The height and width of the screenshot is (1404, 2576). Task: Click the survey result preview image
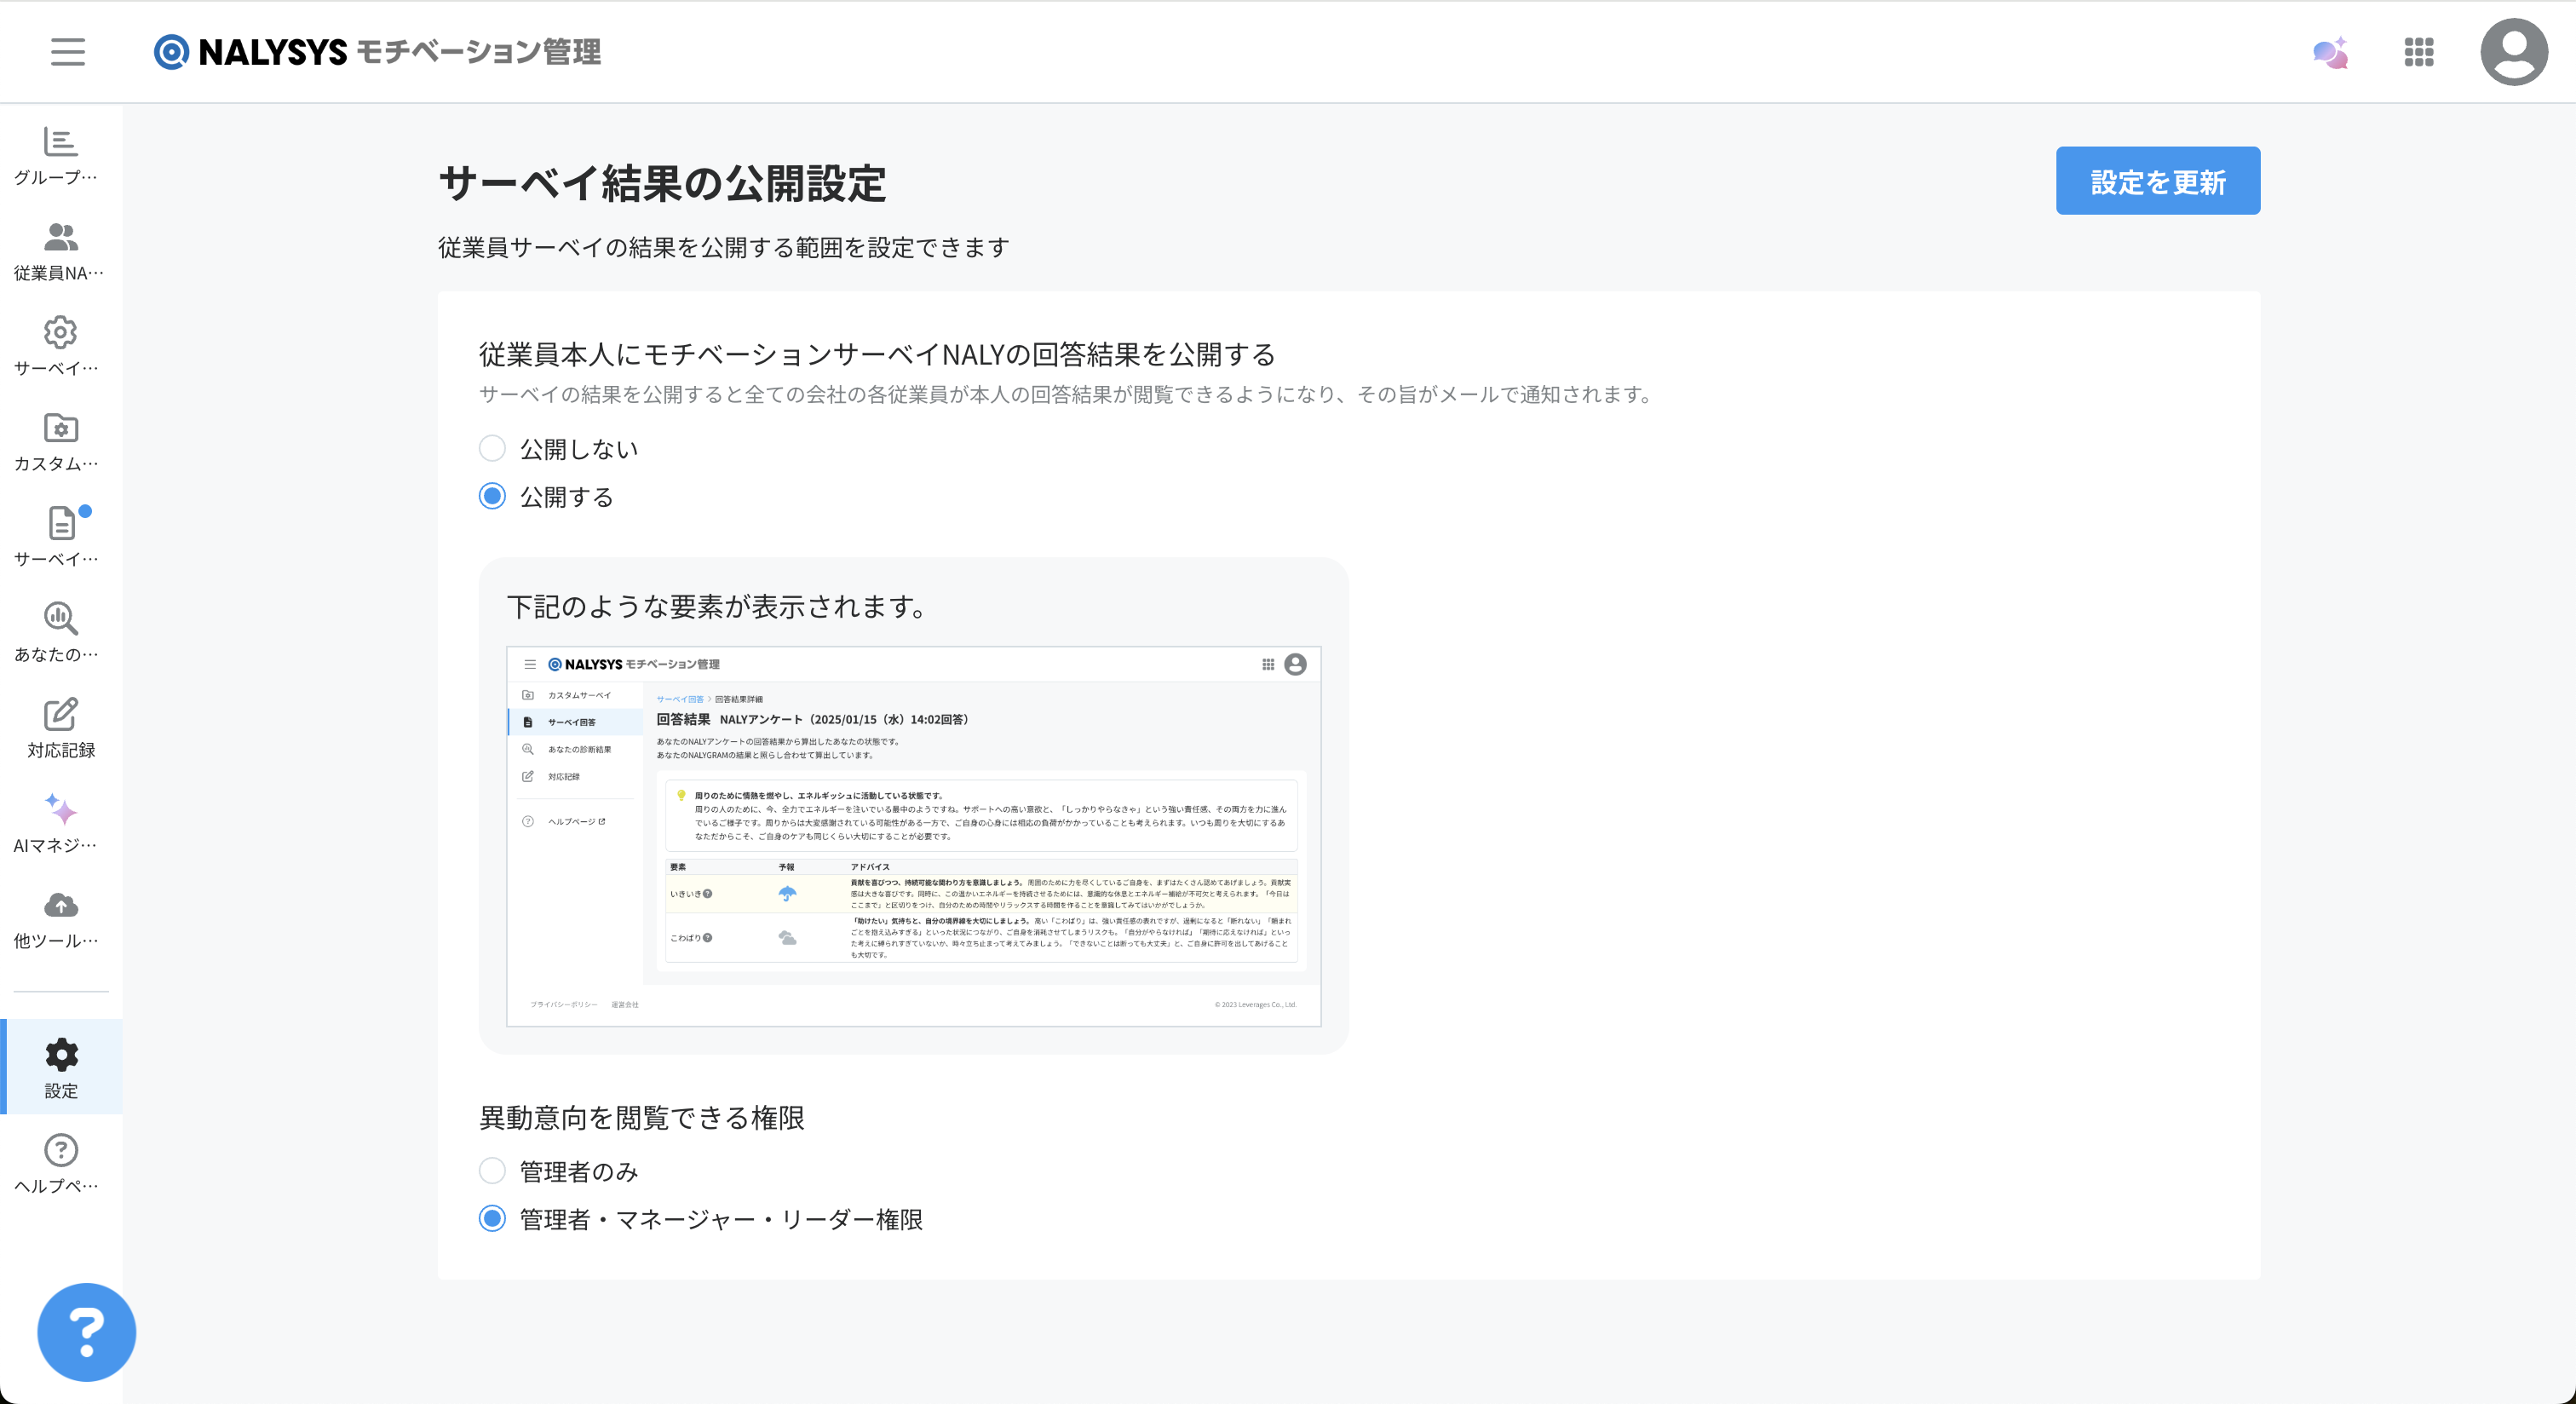pyautogui.click(x=913, y=836)
